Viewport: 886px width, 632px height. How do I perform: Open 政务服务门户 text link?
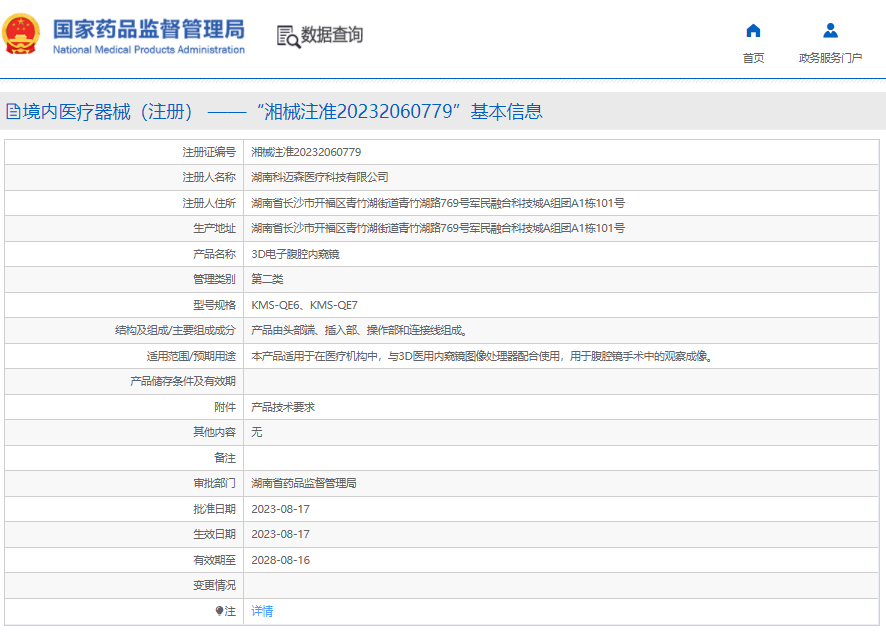pyautogui.click(x=831, y=58)
